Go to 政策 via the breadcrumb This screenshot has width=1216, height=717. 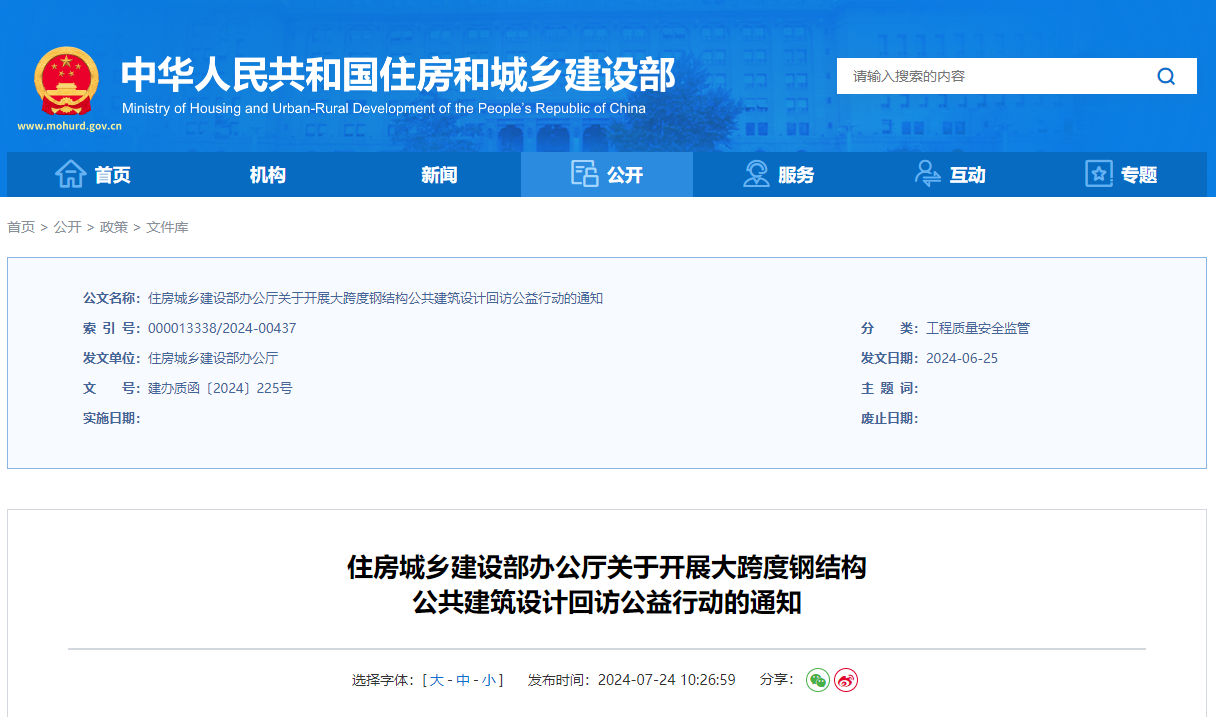113,227
